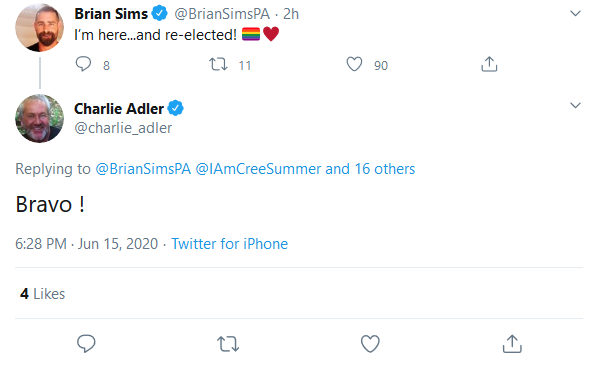View the 4 Likes list

42,294
